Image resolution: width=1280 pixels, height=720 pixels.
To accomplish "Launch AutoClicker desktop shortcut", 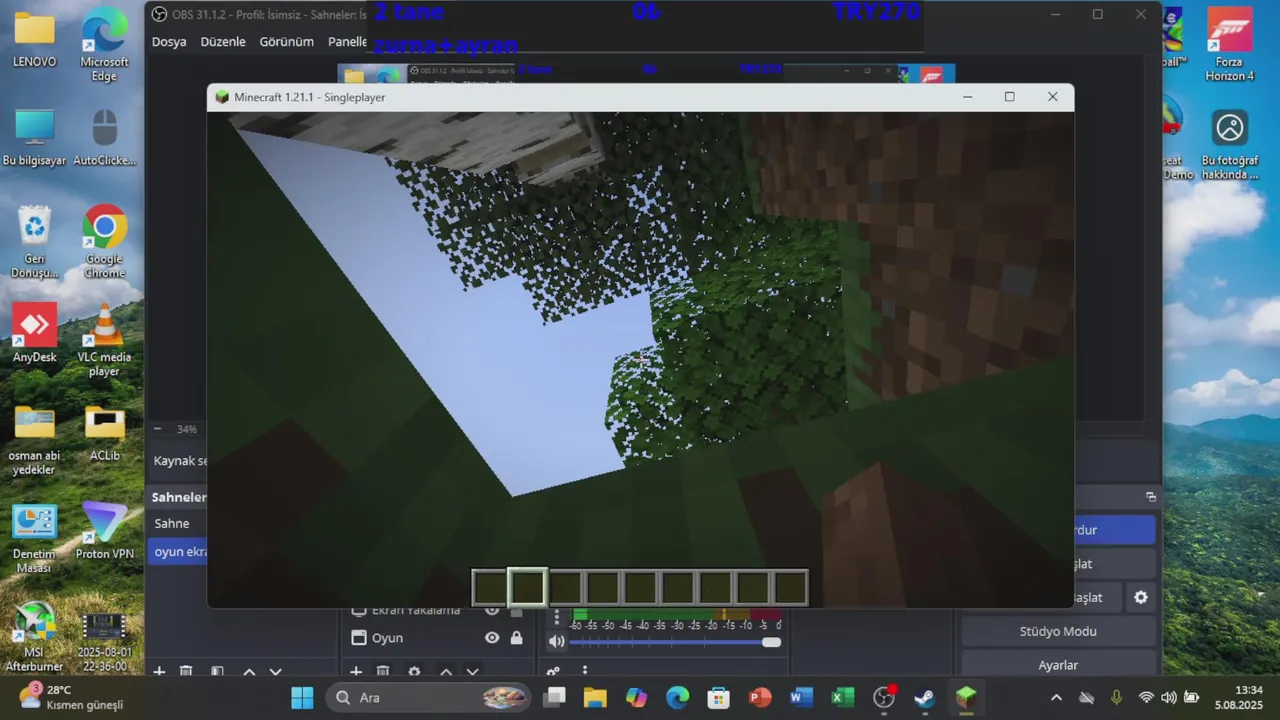I will pyautogui.click(x=105, y=137).
